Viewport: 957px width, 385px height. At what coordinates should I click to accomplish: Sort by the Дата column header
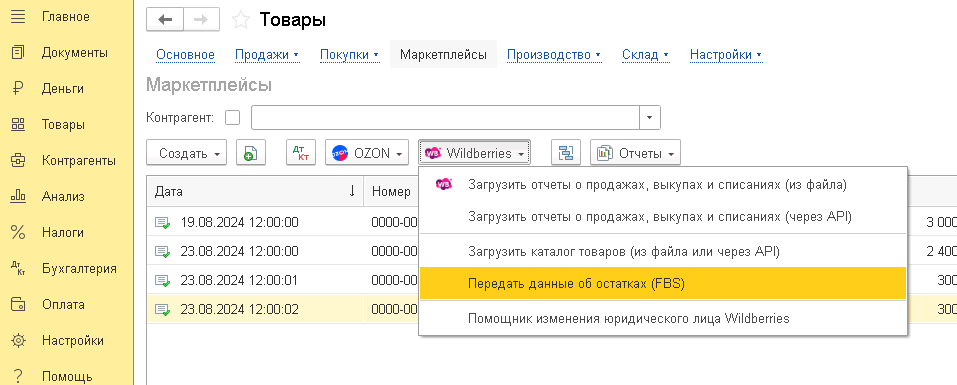(x=255, y=192)
